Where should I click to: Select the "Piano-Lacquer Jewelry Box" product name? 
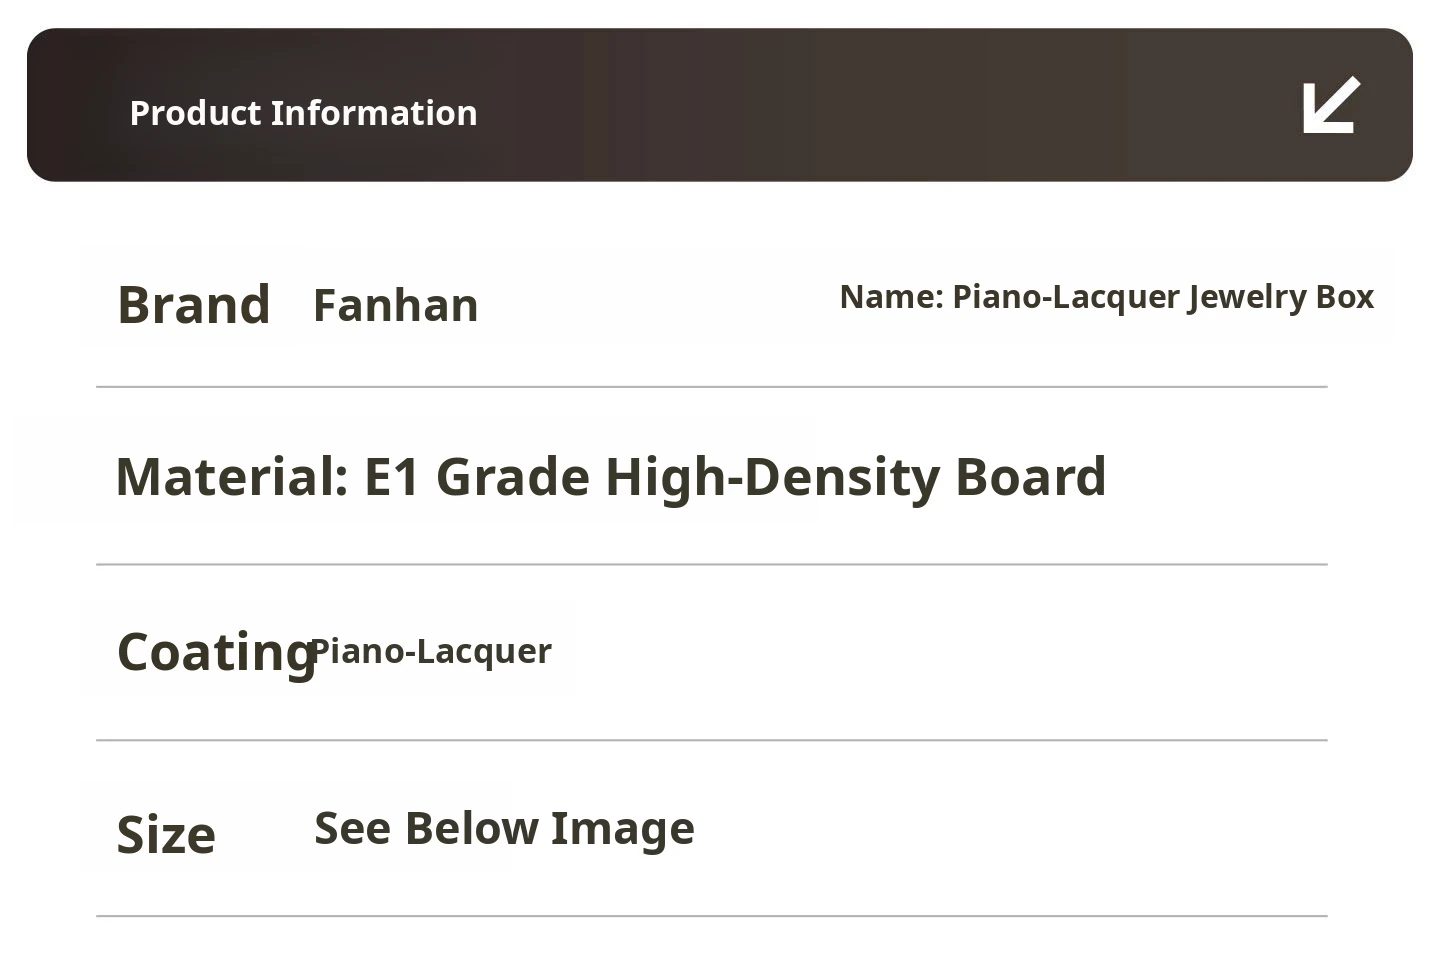coord(1163,297)
